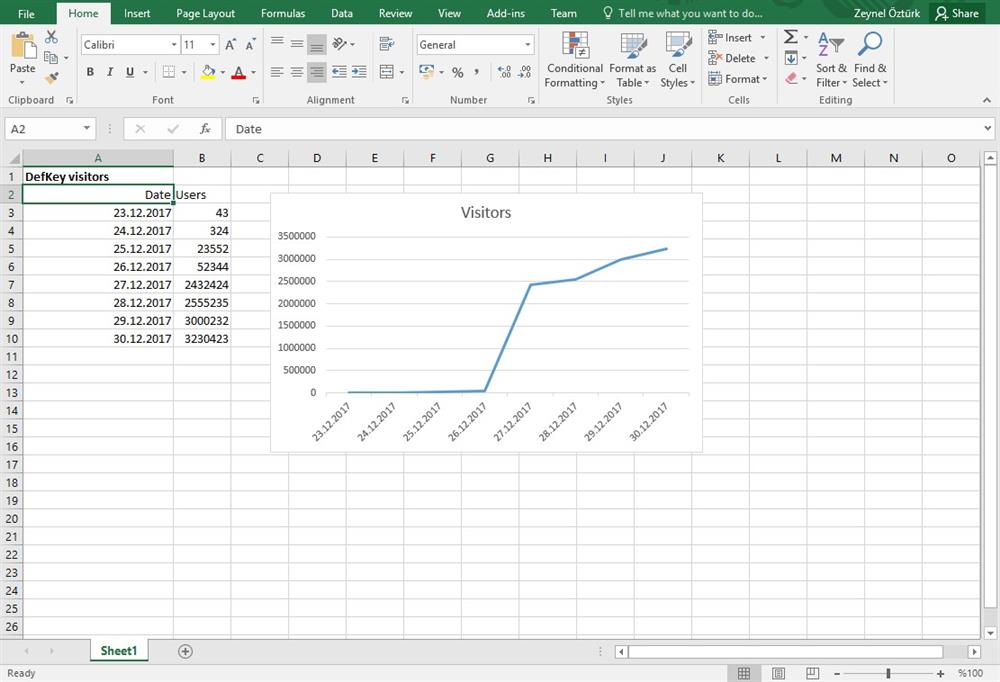Open the font name Calibri dropdown
Screen dimensions: 1000x682
pyautogui.click(x=174, y=45)
